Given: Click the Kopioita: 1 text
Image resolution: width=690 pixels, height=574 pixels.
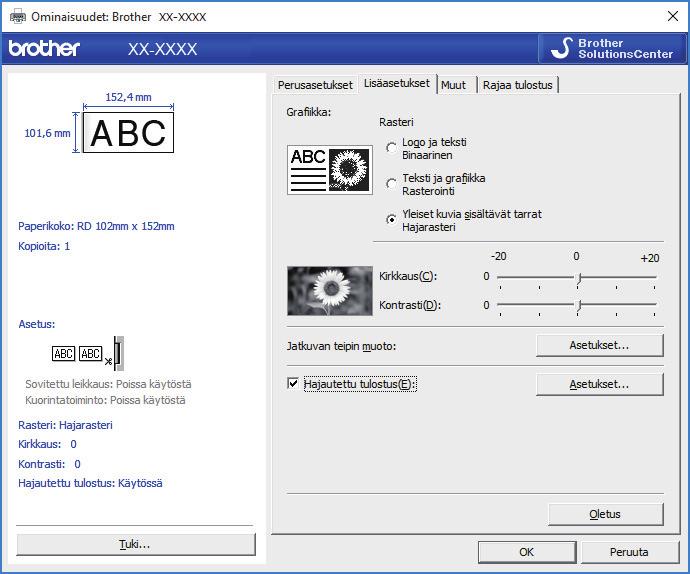Looking at the screenshot, I should [x=44, y=246].
